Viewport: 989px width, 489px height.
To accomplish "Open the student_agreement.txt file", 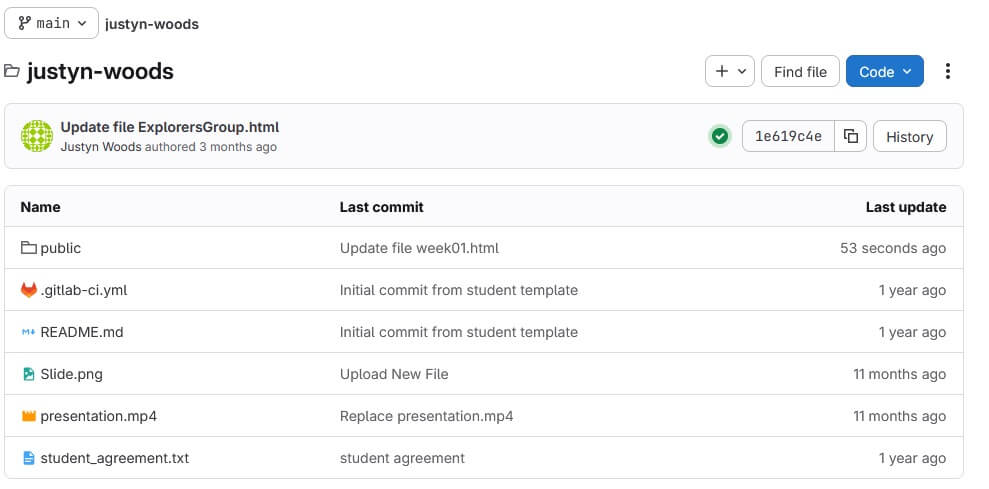I will tap(115, 458).
